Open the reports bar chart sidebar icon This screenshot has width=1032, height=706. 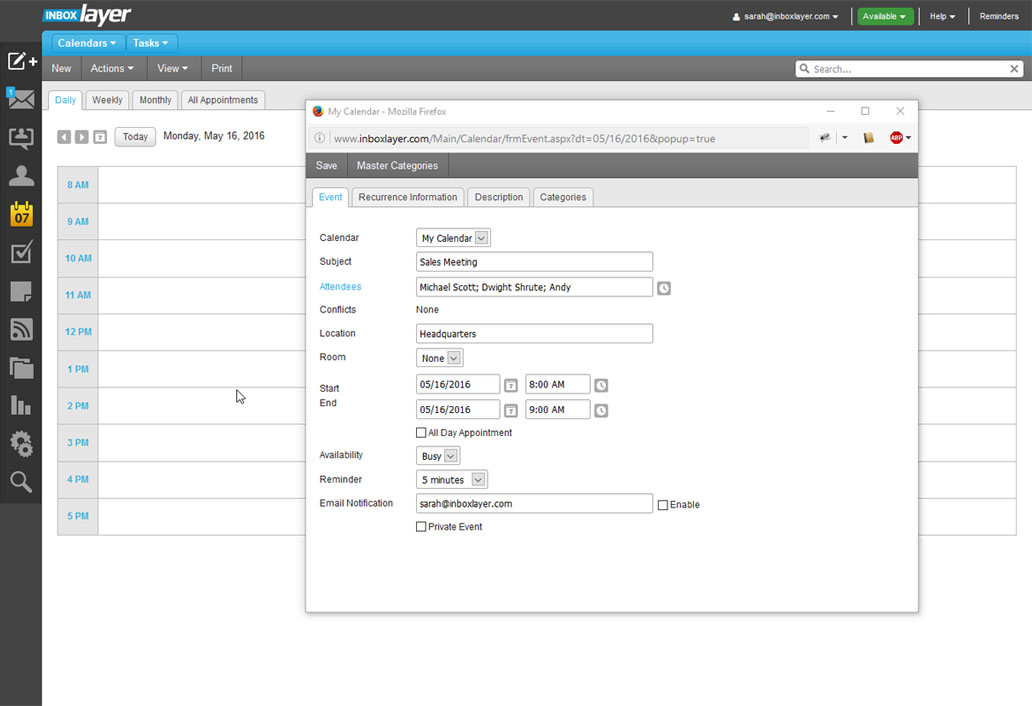coord(21,405)
